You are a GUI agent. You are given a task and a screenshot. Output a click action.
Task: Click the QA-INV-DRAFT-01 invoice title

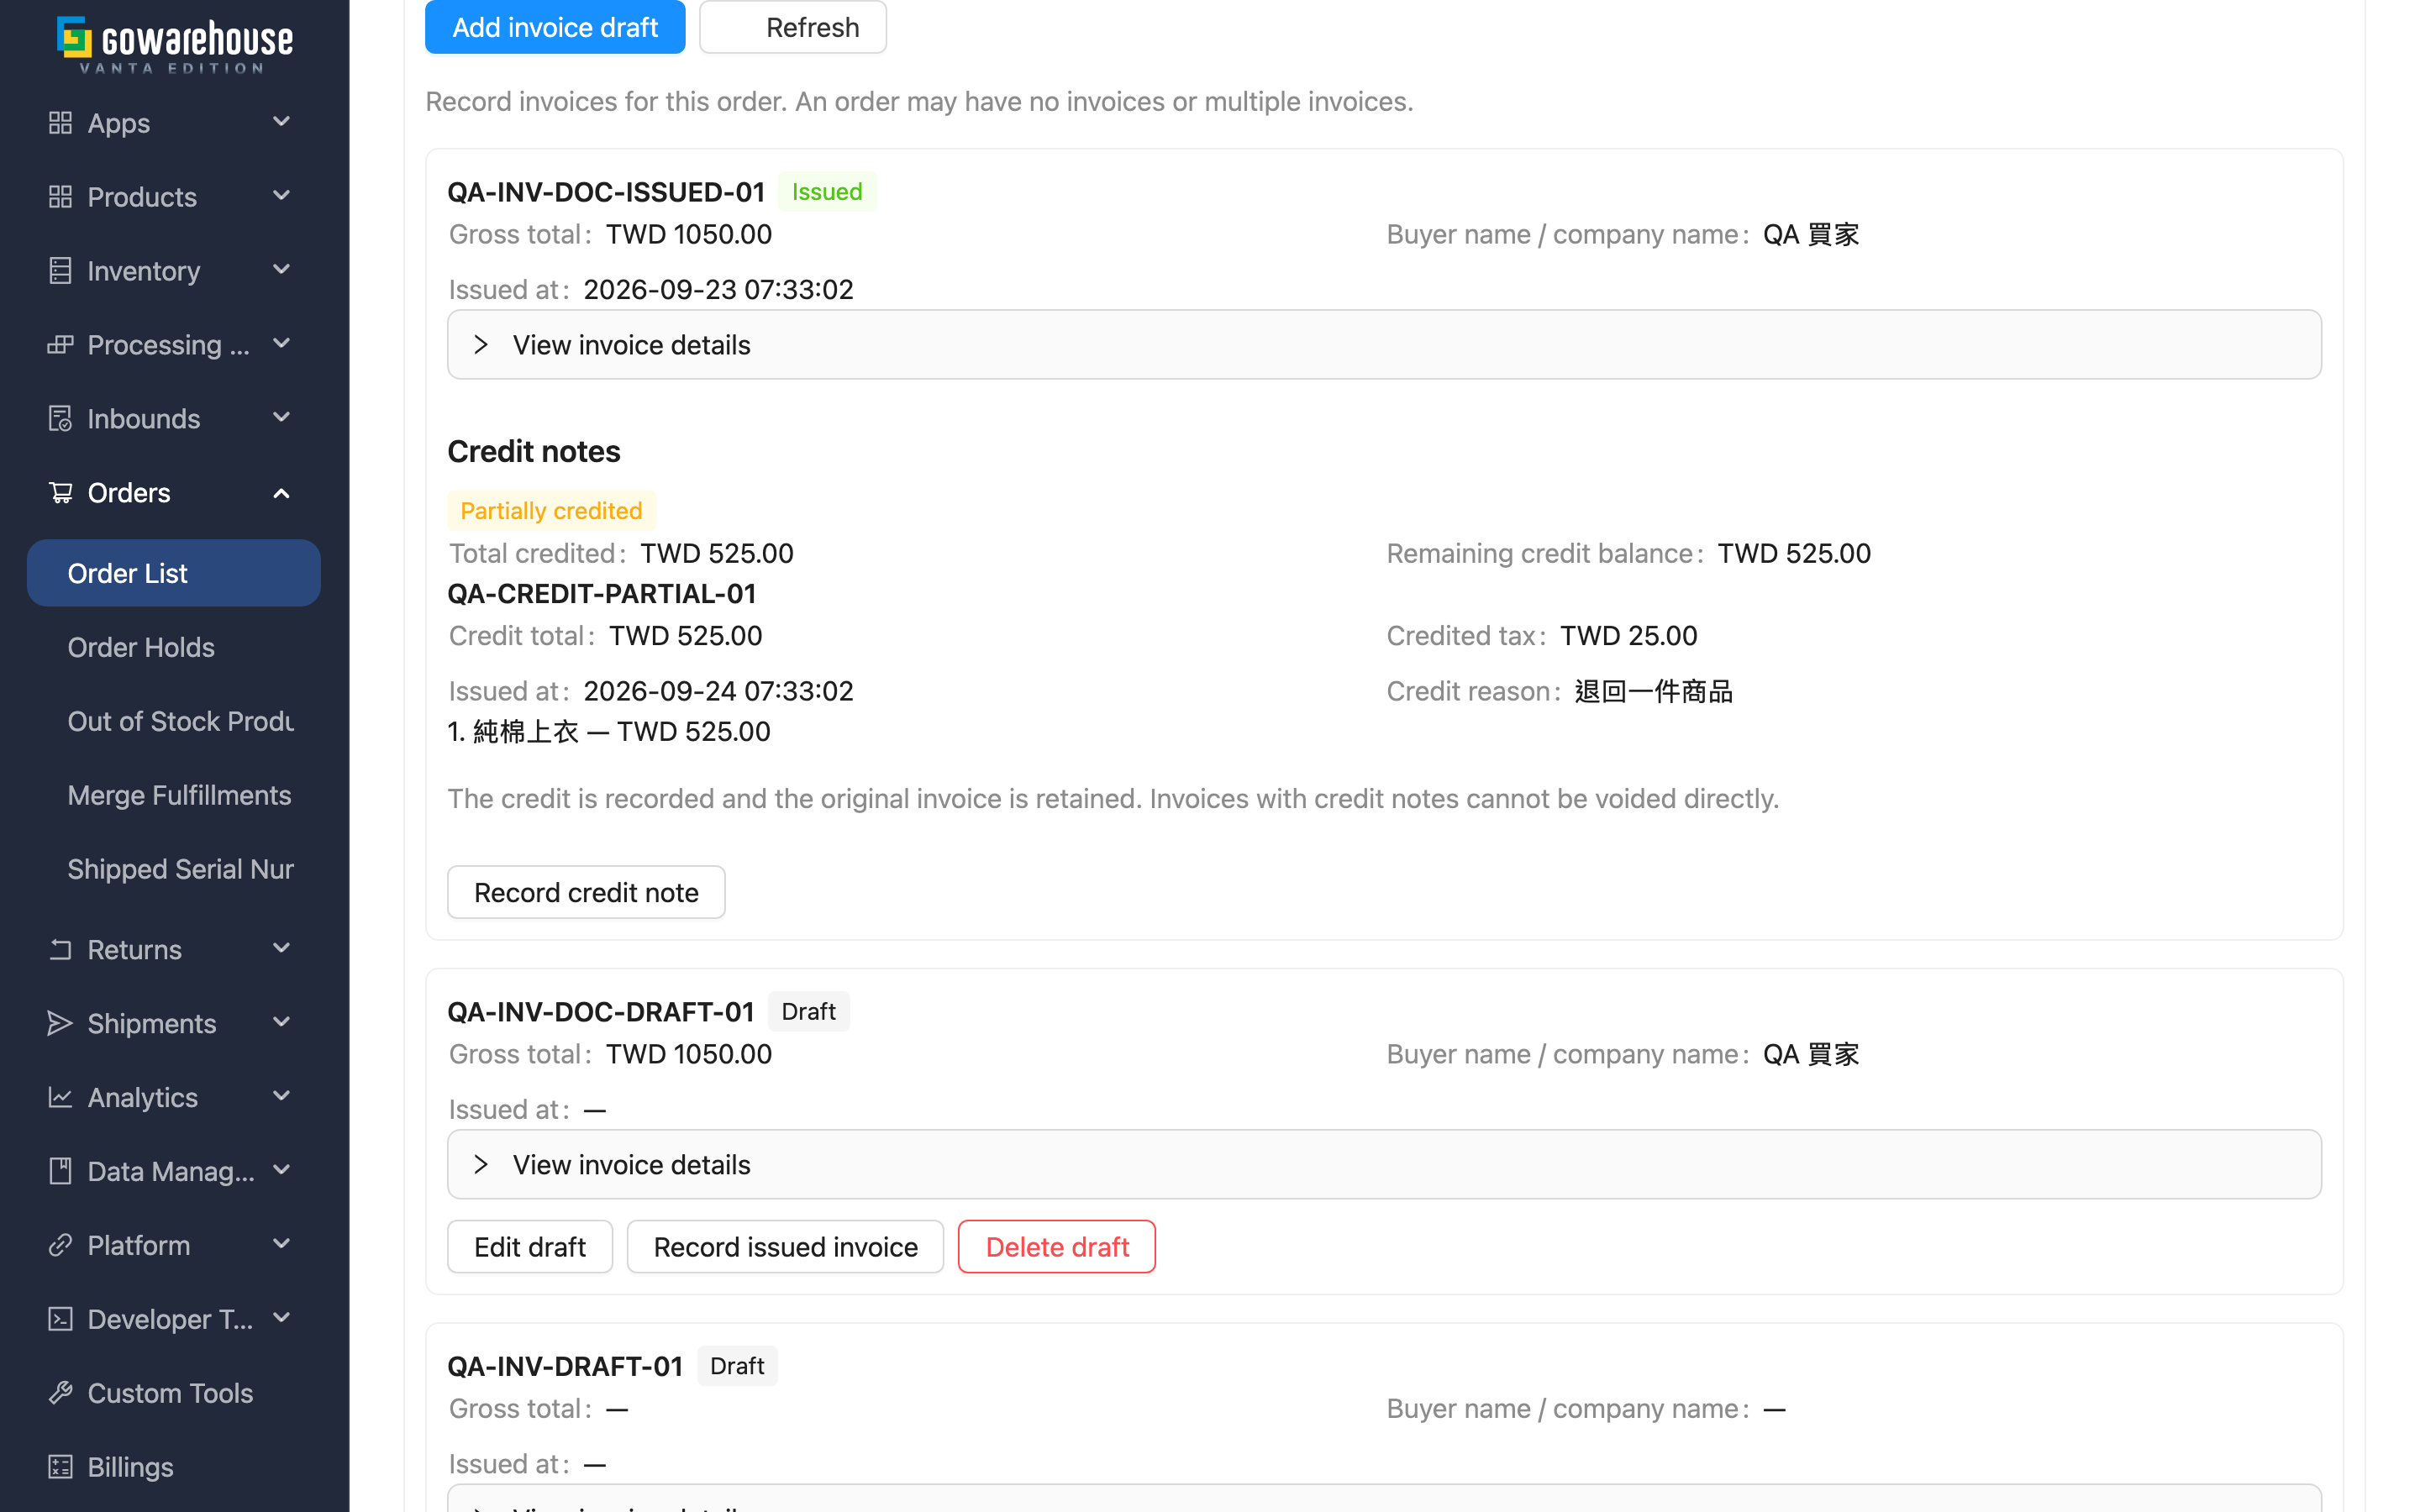tap(565, 1366)
